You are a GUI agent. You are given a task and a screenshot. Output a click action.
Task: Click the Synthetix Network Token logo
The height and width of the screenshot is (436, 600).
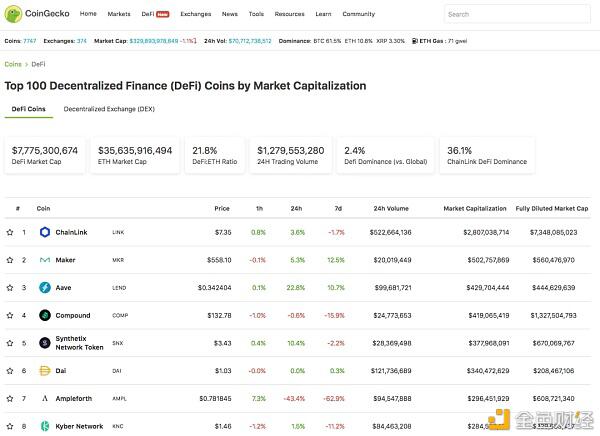45,343
